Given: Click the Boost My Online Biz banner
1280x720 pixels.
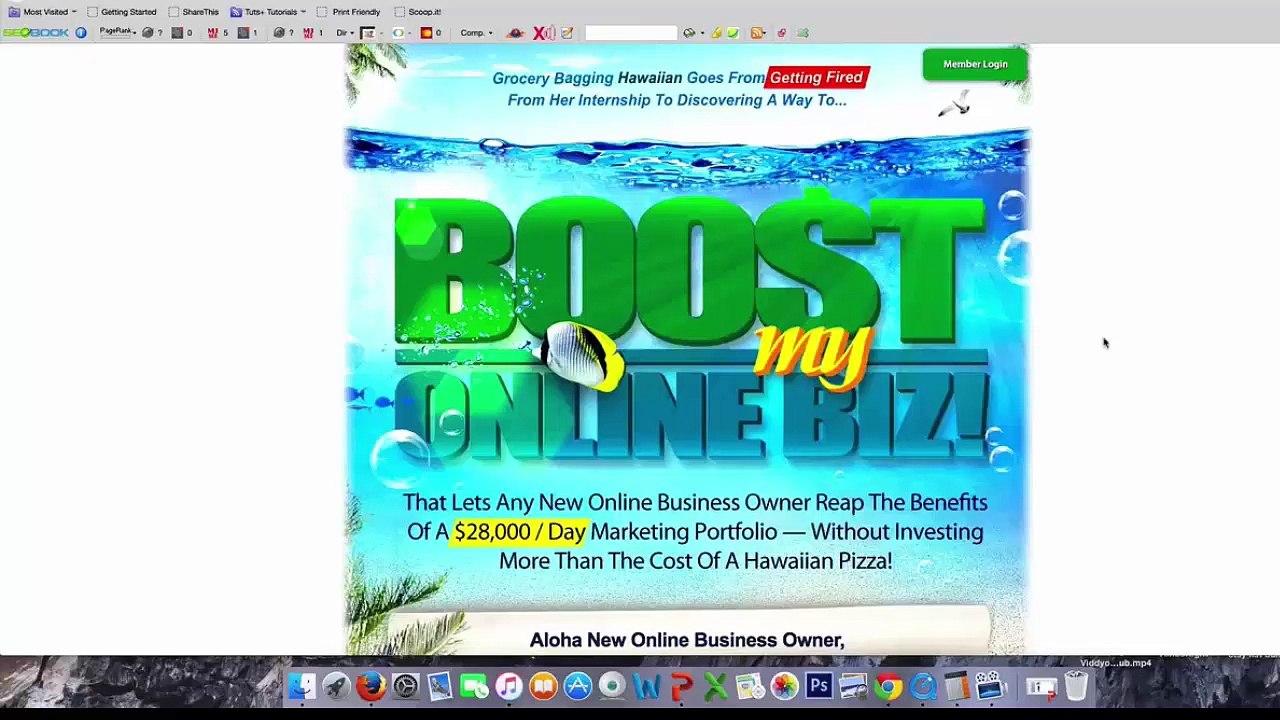Looking at the screenshot, I should pos(690,325).
